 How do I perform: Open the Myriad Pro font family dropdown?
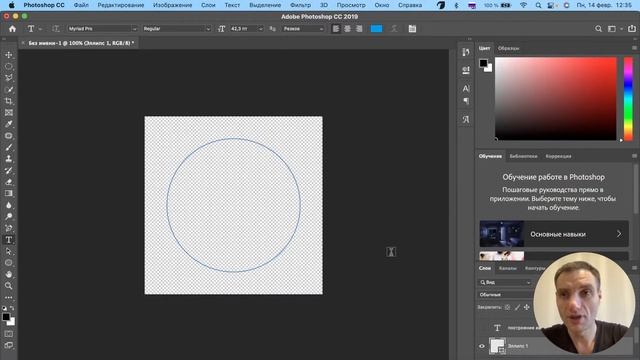pos(102,29)
